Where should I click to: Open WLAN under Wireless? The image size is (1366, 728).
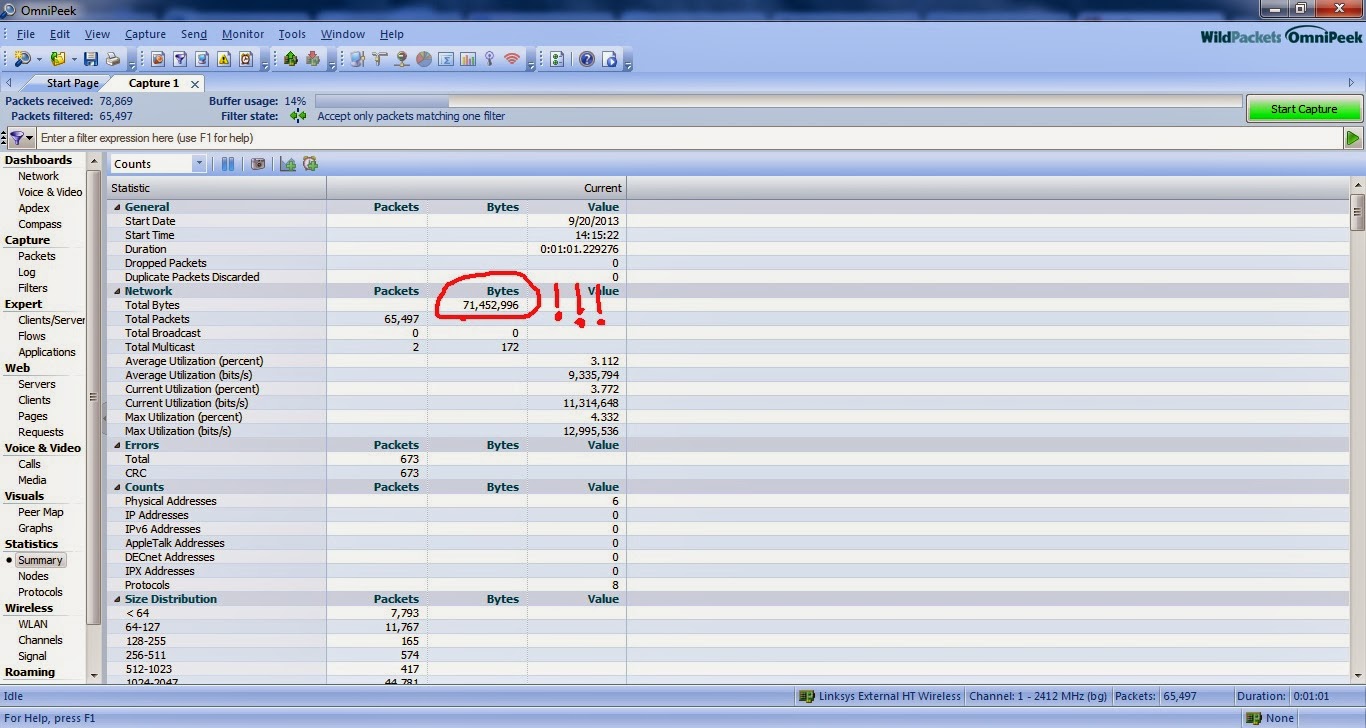[32, 624]
